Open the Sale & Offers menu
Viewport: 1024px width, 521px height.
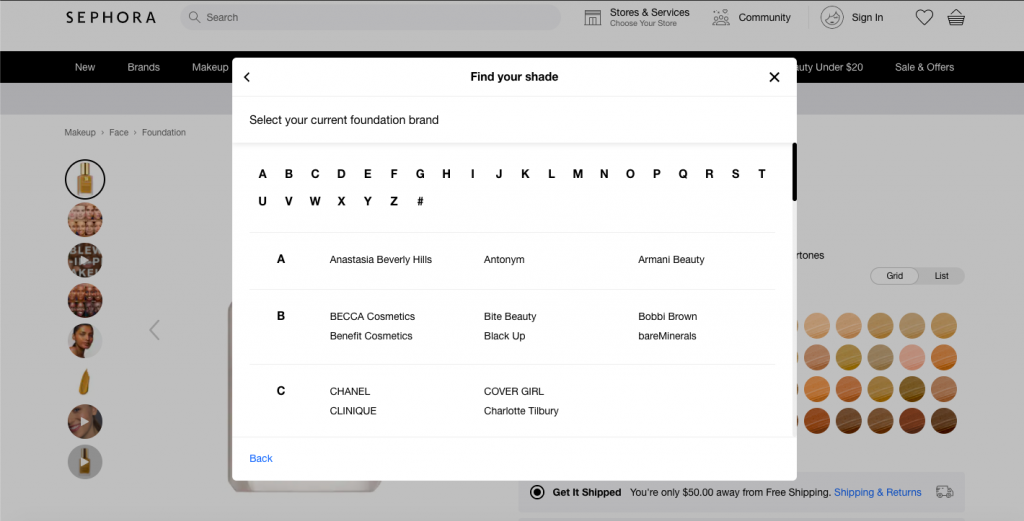(x=924, y=67)
